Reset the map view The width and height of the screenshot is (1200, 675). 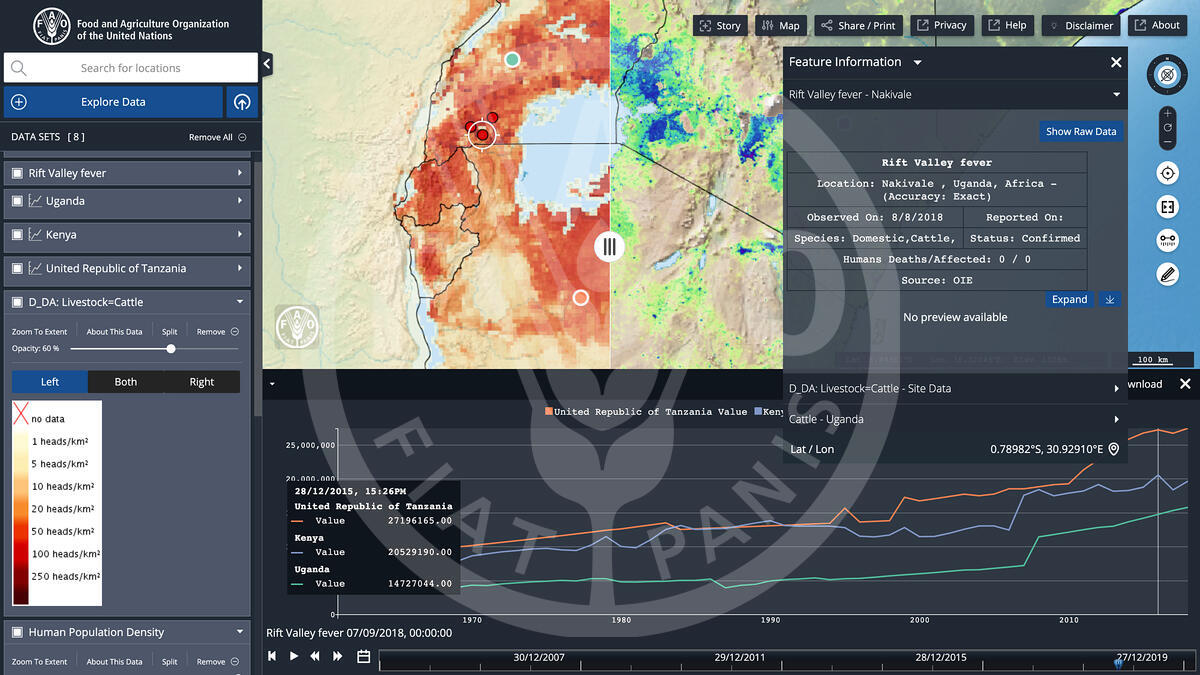(1167, 128)
